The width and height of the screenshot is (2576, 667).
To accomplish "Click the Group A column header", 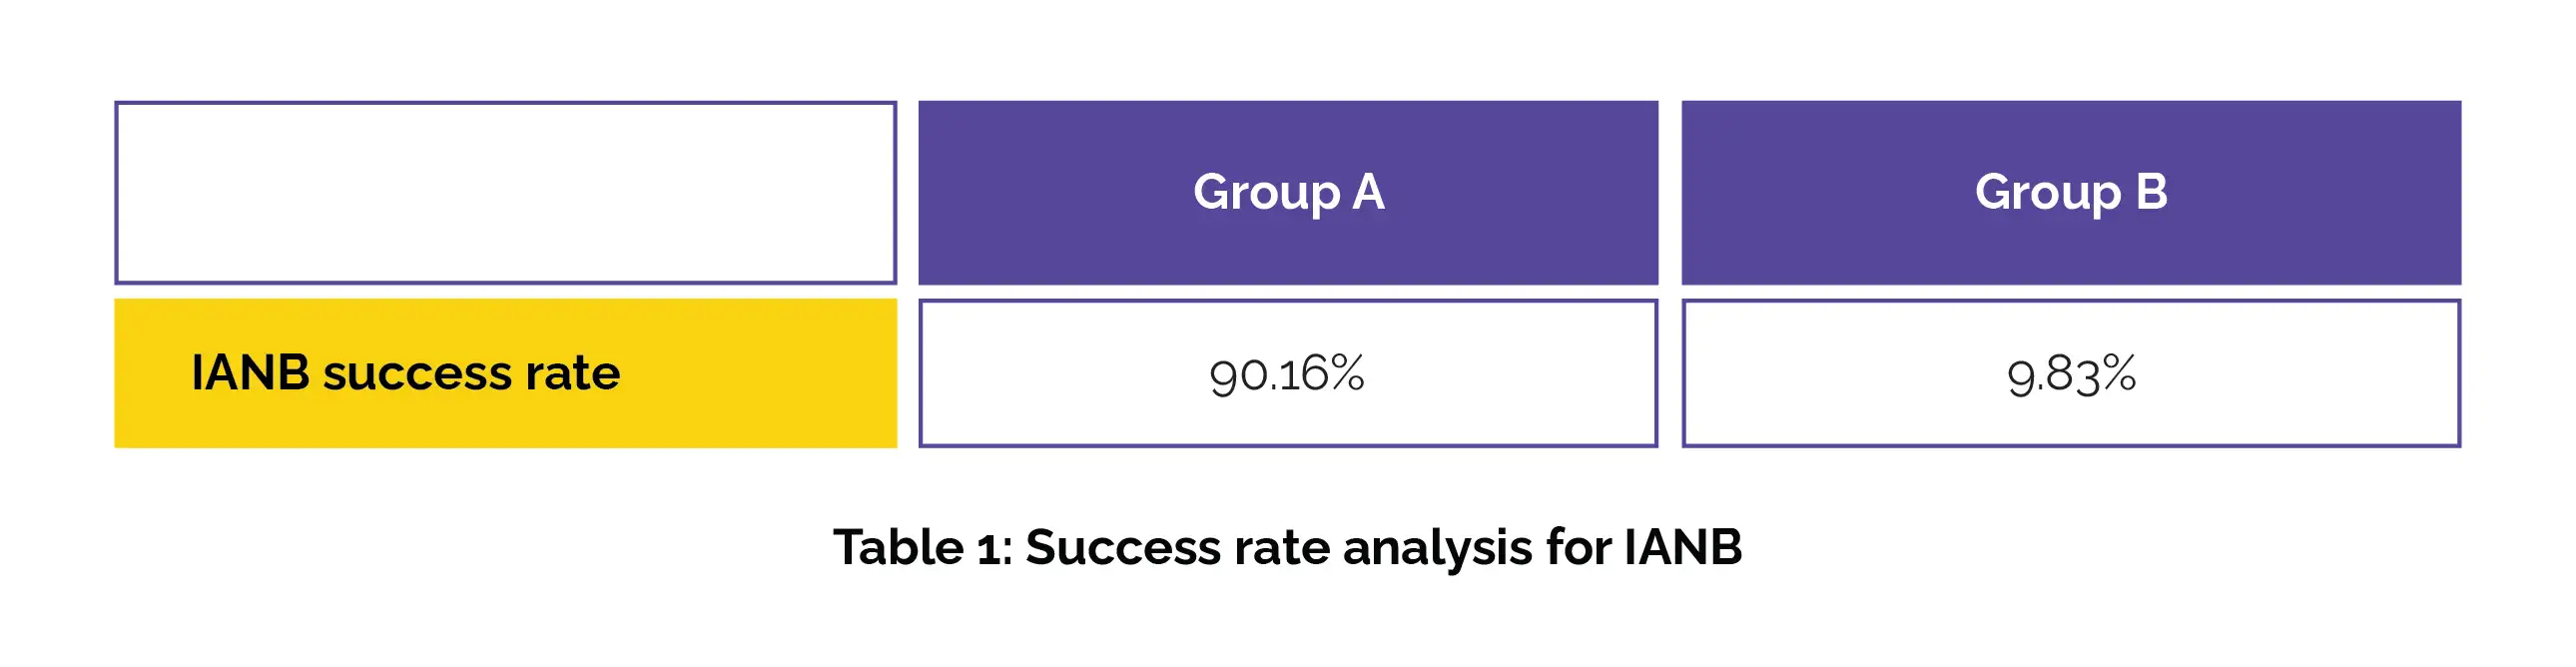I will point(1288,192).
